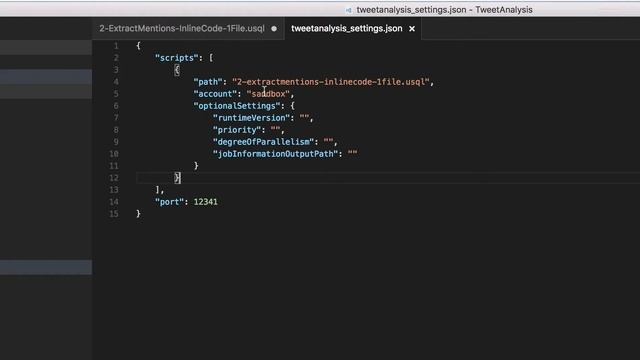The height and width of the screenshot is (360, 640).
Task: Click the "path" key on line 4
Action: coord(208,82)
